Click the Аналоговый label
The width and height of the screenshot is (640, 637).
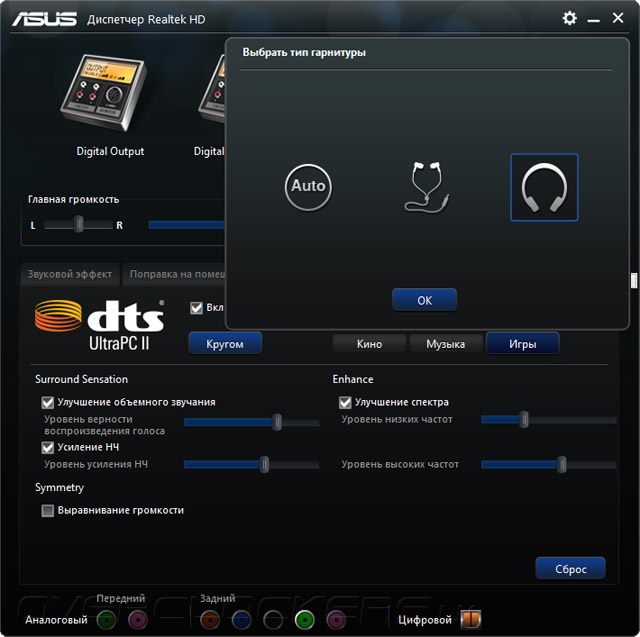coord(56,620)
